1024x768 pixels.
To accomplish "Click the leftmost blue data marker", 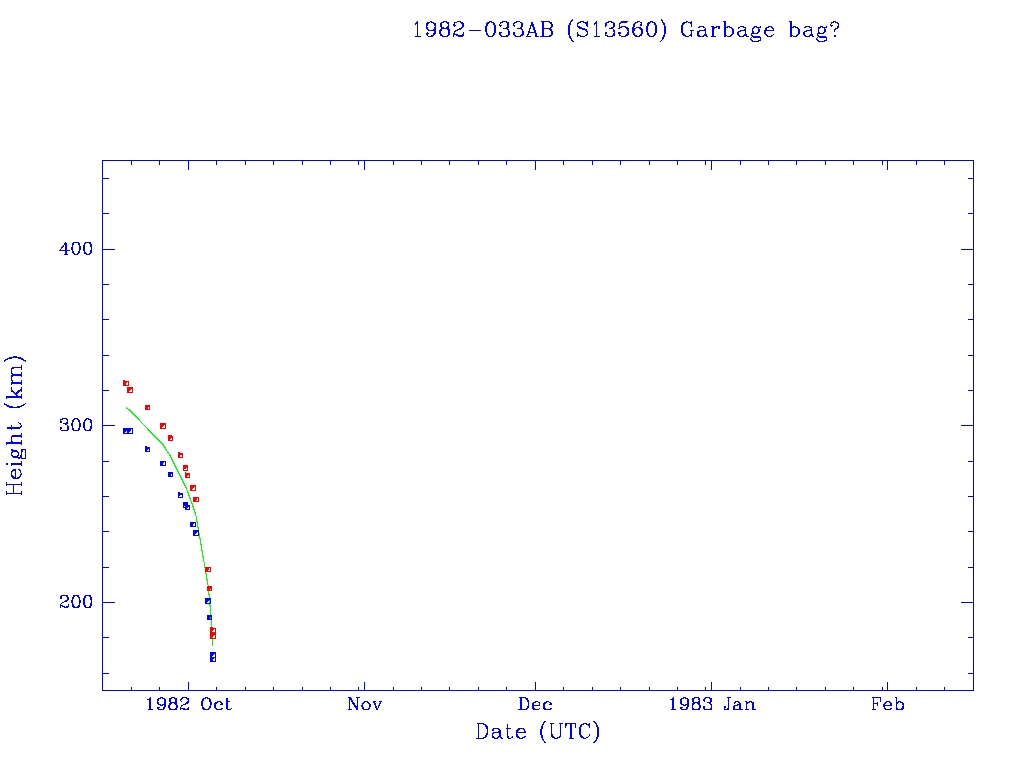I will pos(125,431).
